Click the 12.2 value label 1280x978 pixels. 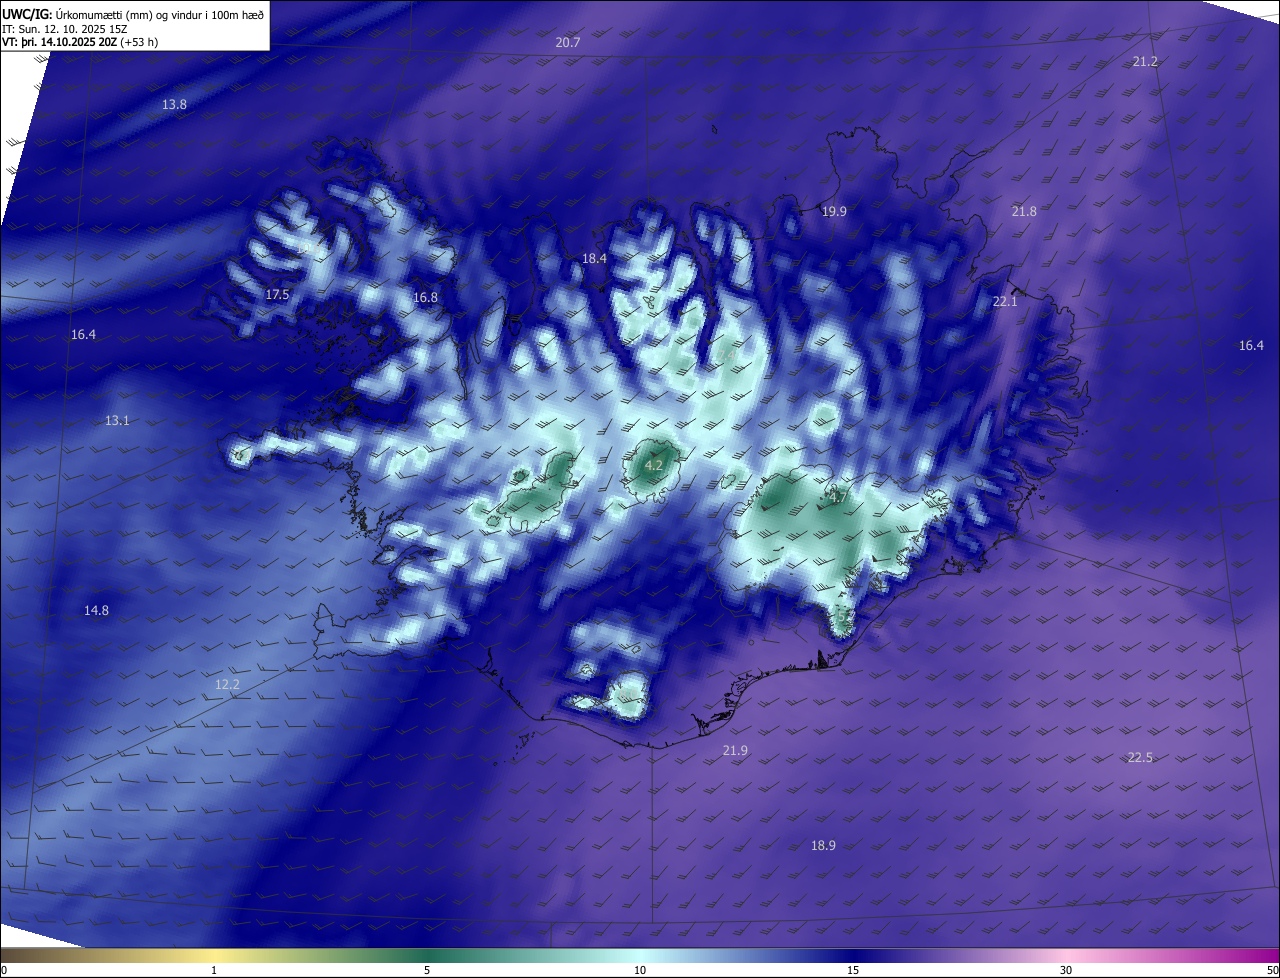[x=227, y=685]
